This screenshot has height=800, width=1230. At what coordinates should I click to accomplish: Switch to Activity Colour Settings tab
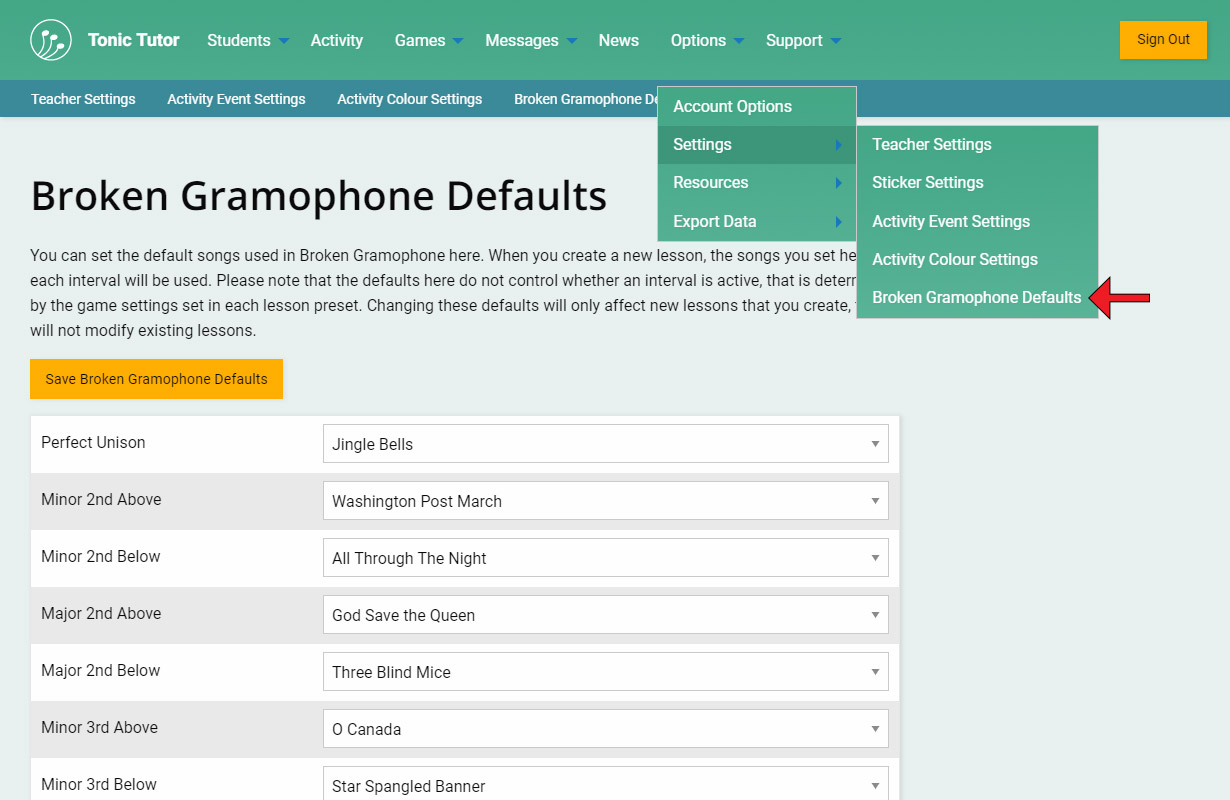[x=409, y=99]
